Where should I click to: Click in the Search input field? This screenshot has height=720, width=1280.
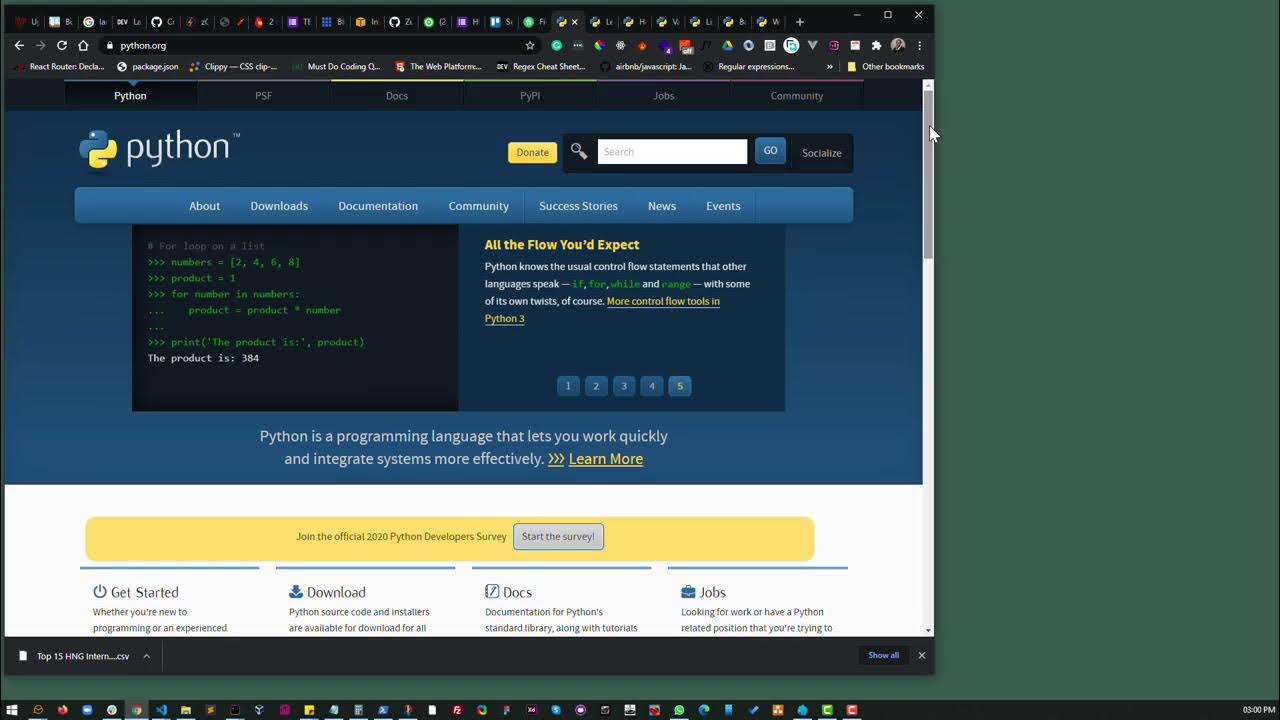(672, 151)
